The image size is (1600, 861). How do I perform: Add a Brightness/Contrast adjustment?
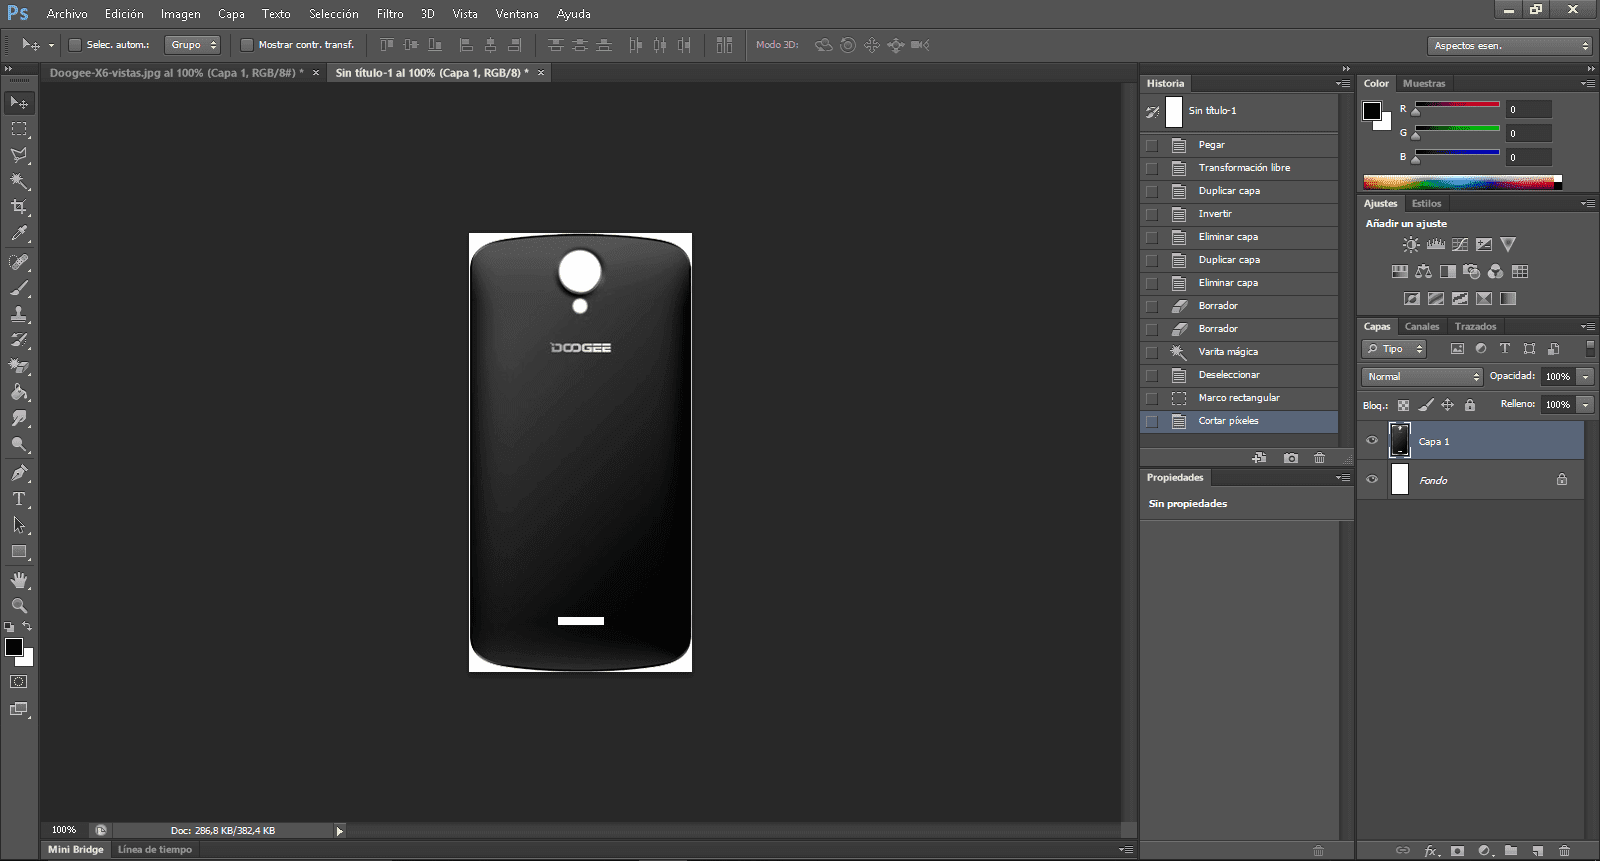pos(1411,244)
